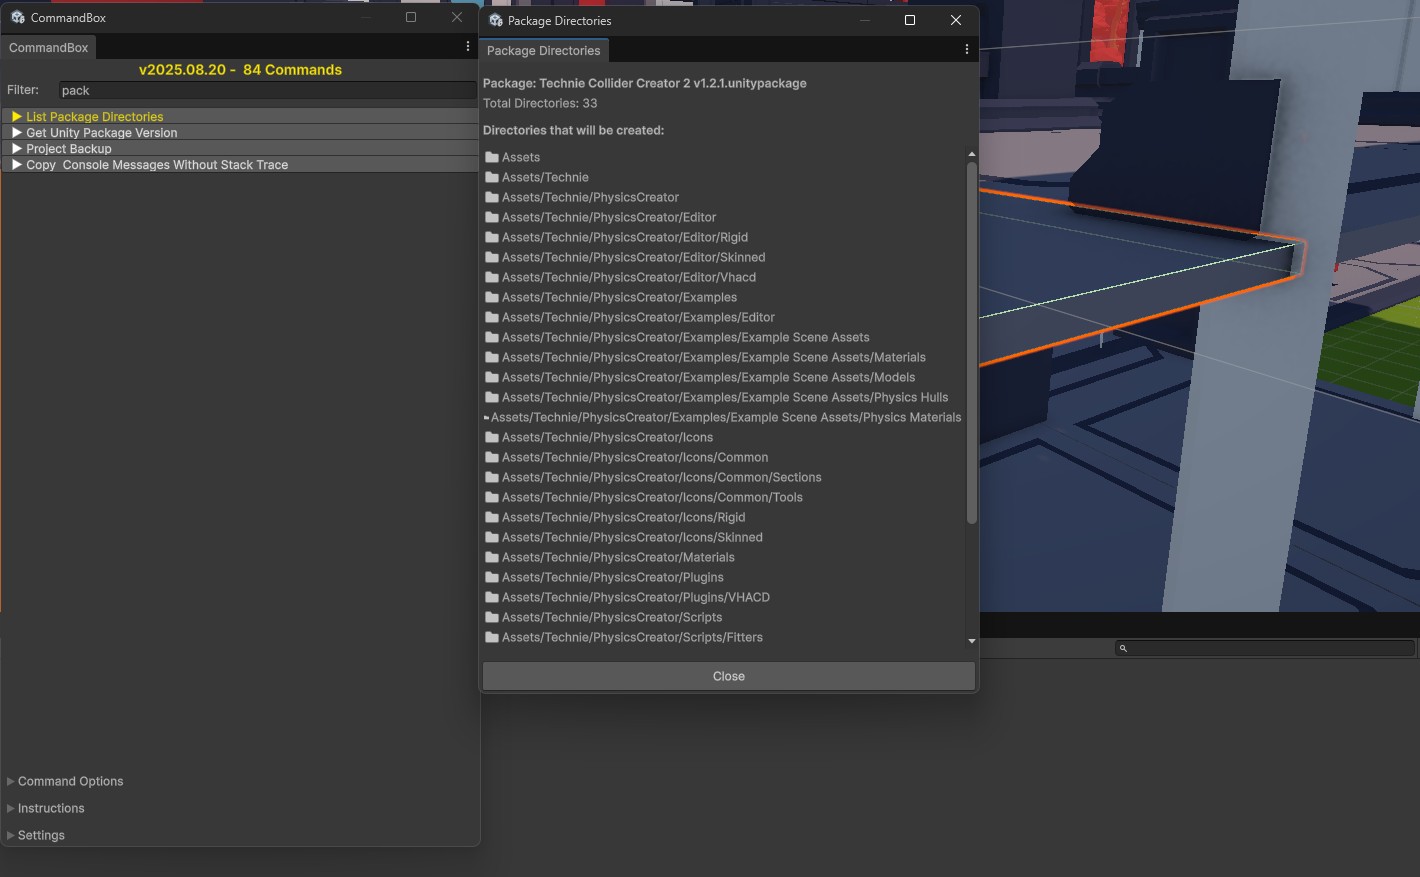1420x877 pixels.
Task: Click 'Assets/Technie/PhysicsCreator' directory text
Action: (x=590, y=197)
